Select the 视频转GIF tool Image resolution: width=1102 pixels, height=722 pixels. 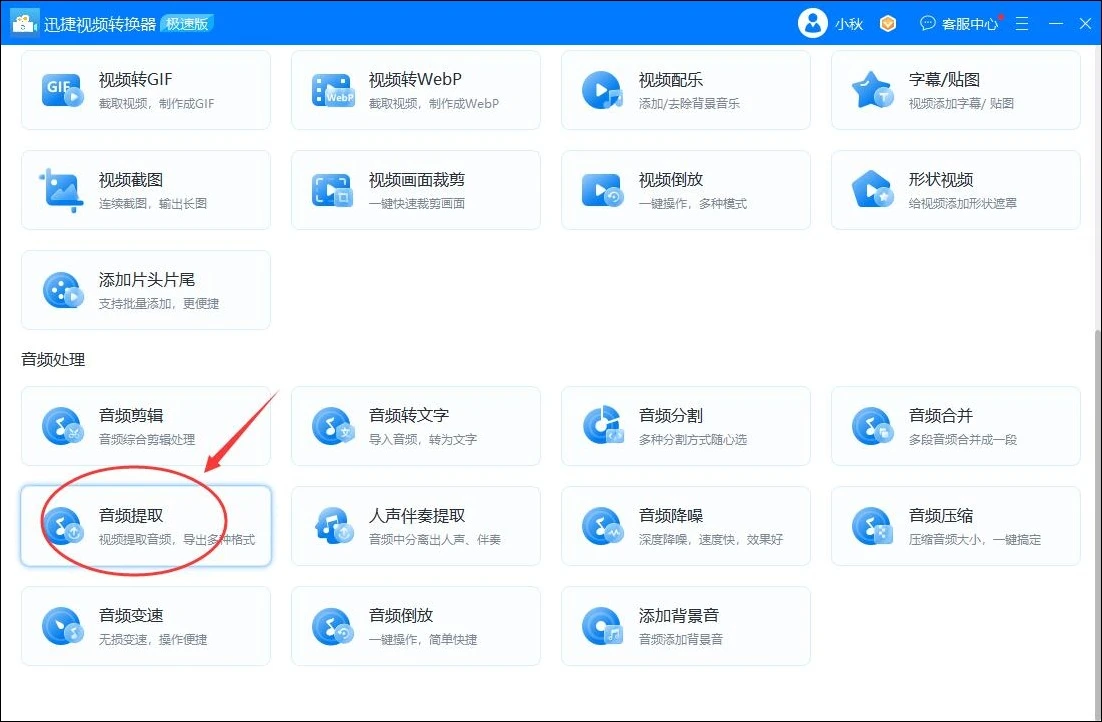click(145, 90)
